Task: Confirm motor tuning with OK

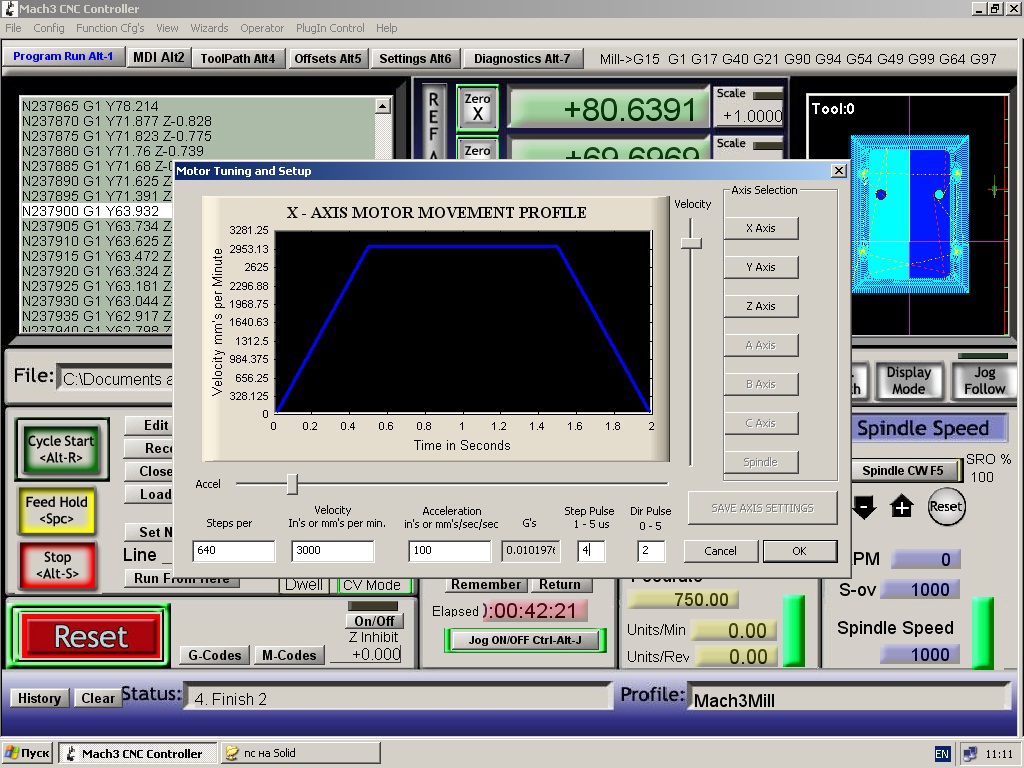Action: [799, 551]
